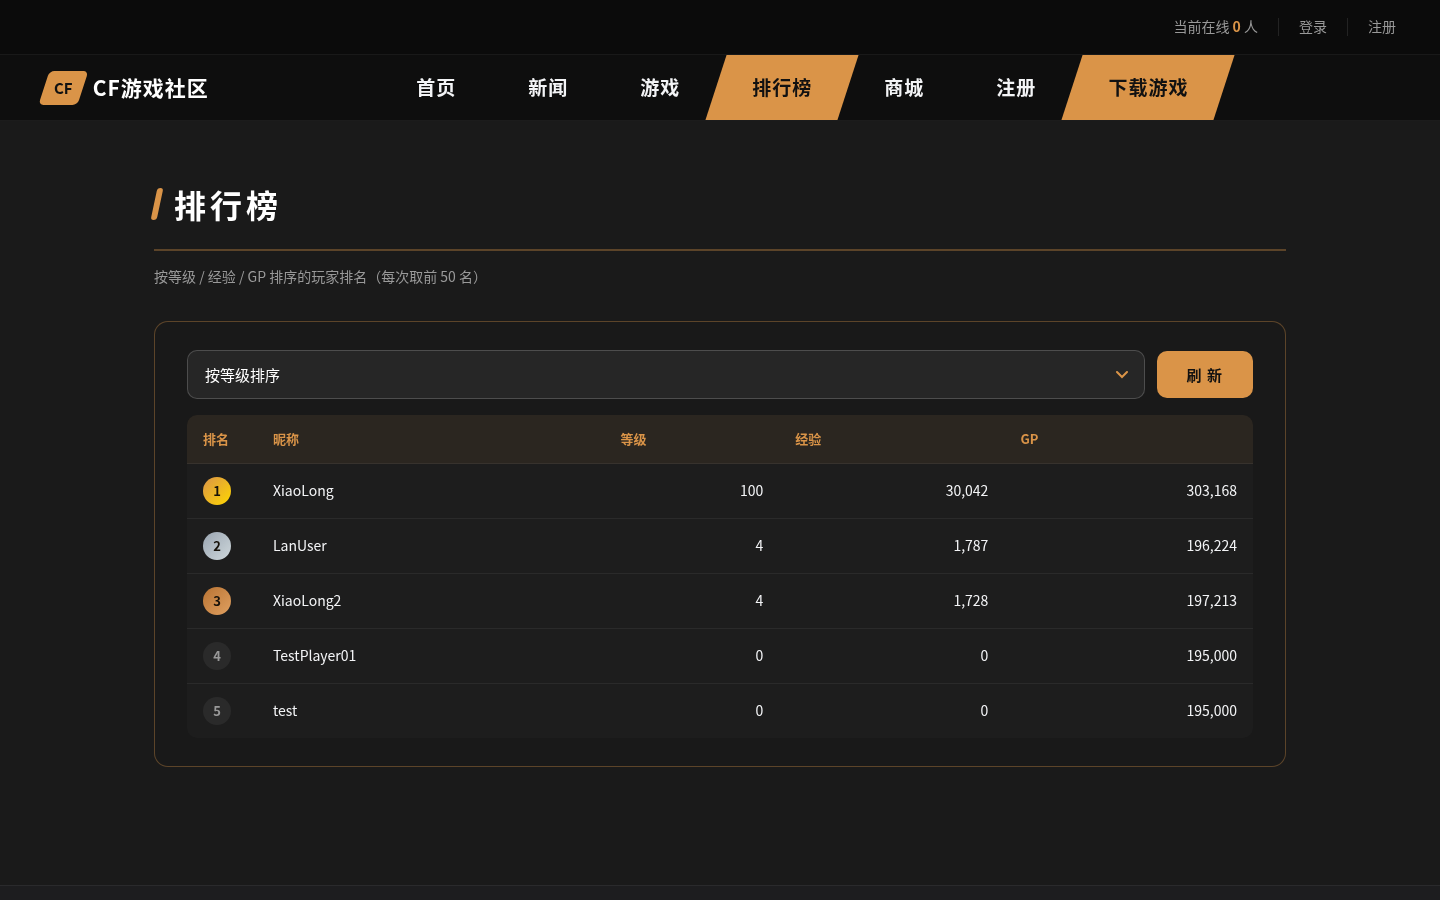Click the rank 5 badge

tap(217, 711)
